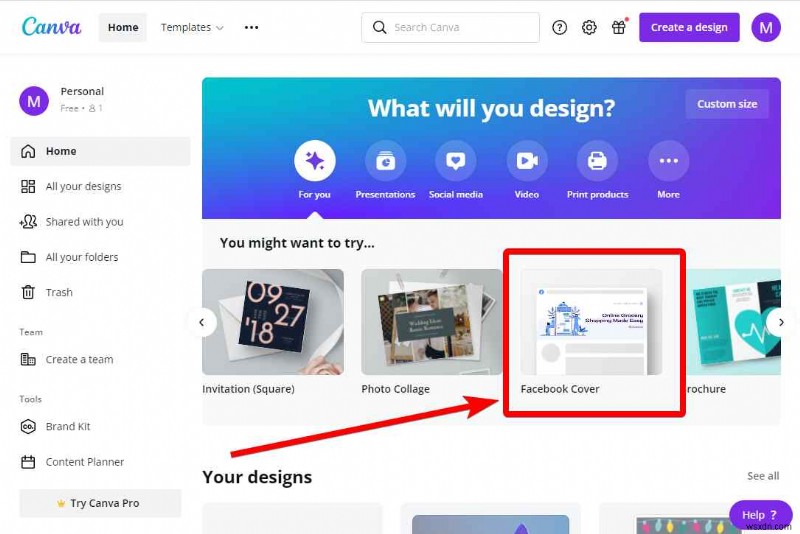Click the gift box icon
The height and width of the screenshot is (534, 800).
pyautogui.click(x=619, y=27)
